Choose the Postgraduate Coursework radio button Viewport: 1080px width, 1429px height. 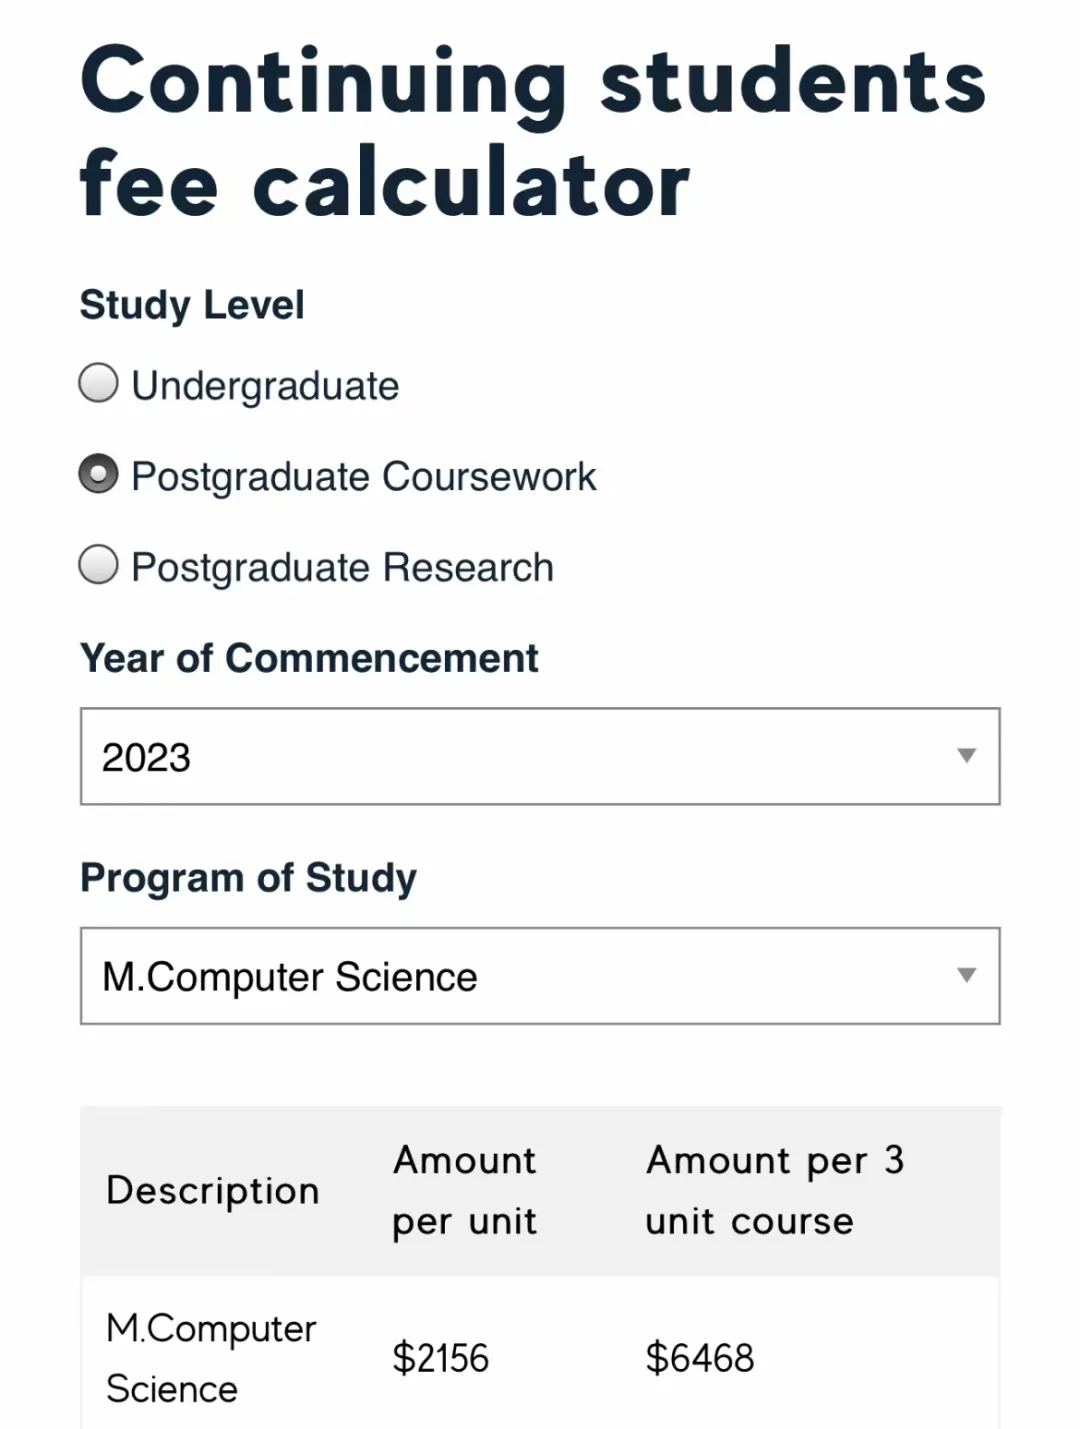click(98, 474)
